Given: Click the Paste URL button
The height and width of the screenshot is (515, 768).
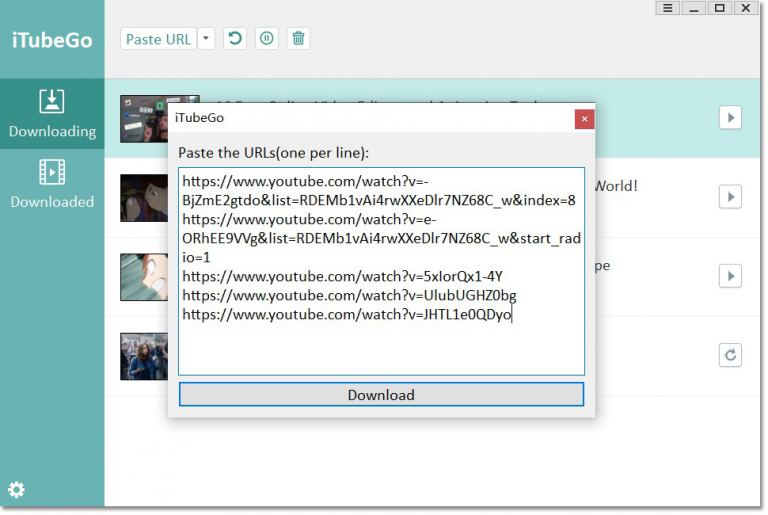Looking at the screenshot, I should pyautogui.click(x=158, y=39).
